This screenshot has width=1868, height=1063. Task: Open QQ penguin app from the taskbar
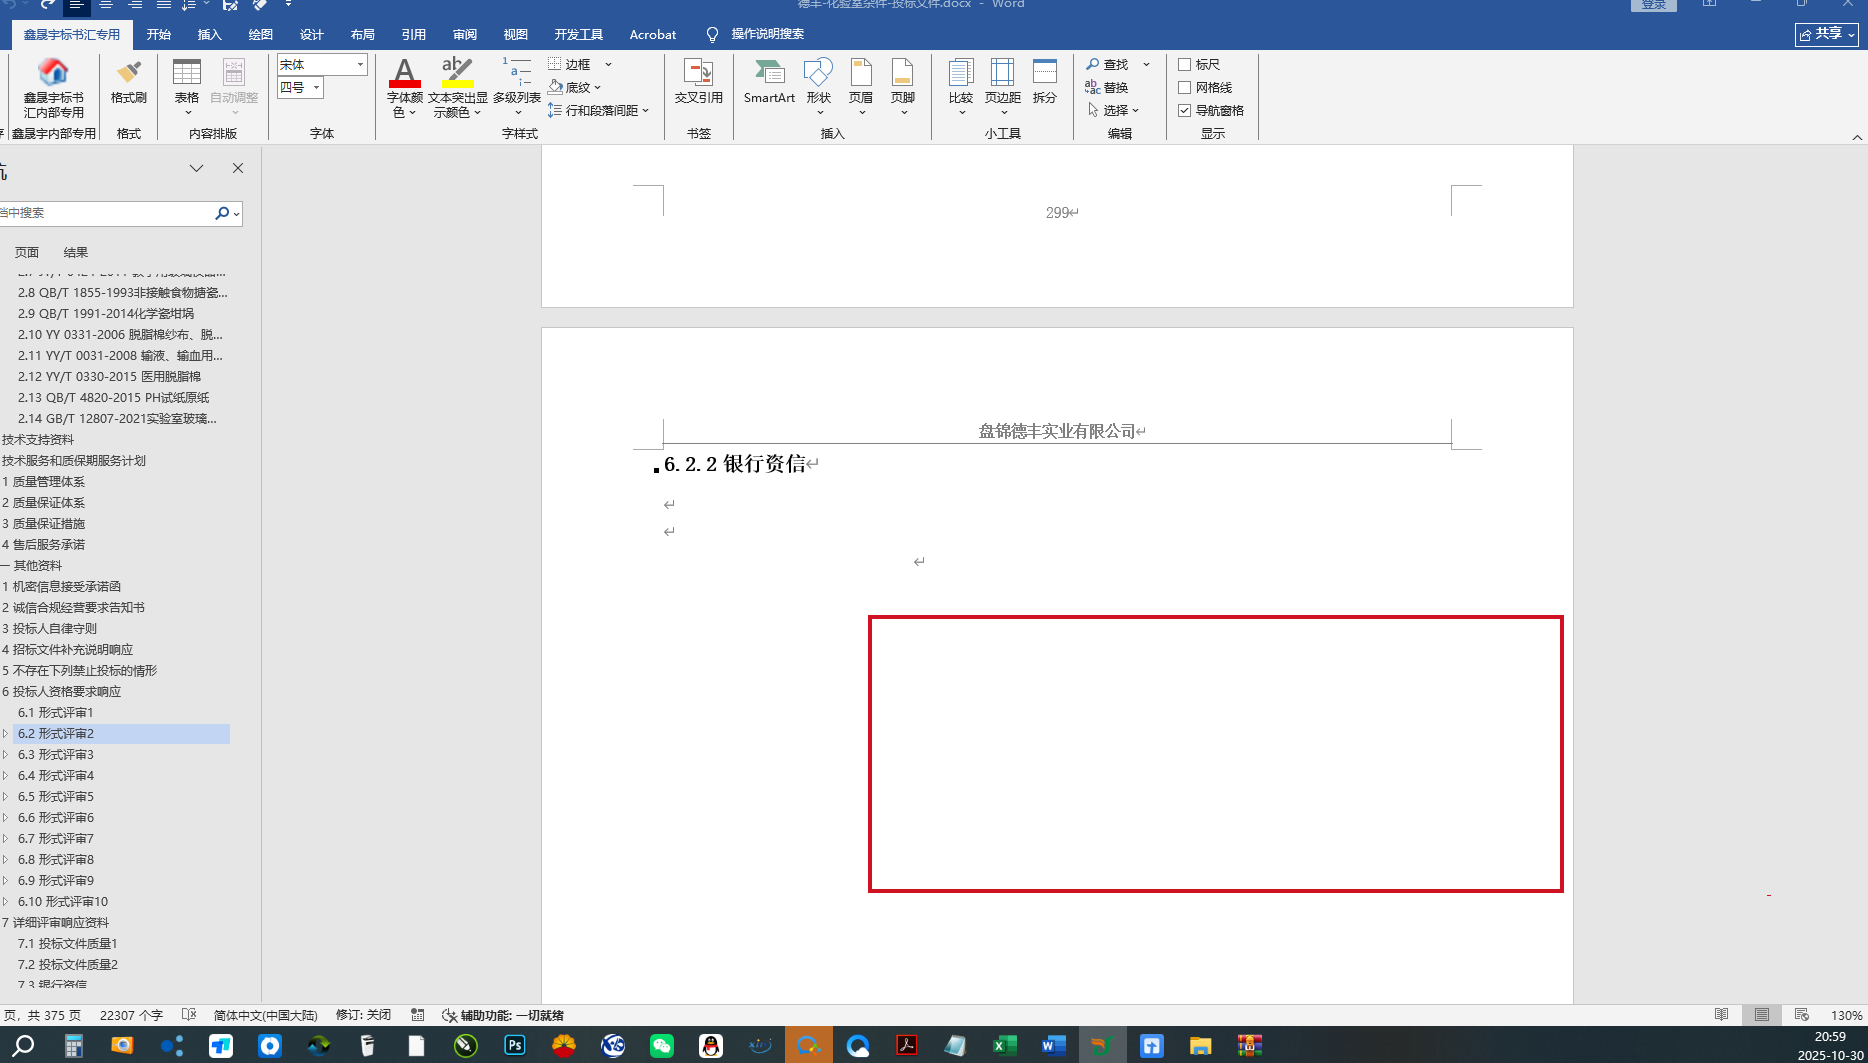tap(711, 1045)
